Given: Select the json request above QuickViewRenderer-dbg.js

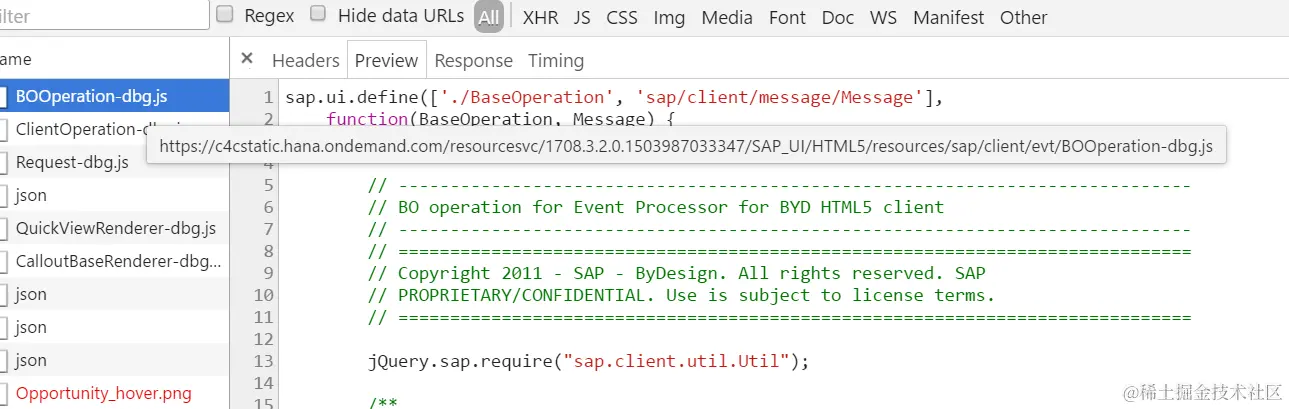Looking at the screenshot, I should pyautogui.click(x=114, y=195).
